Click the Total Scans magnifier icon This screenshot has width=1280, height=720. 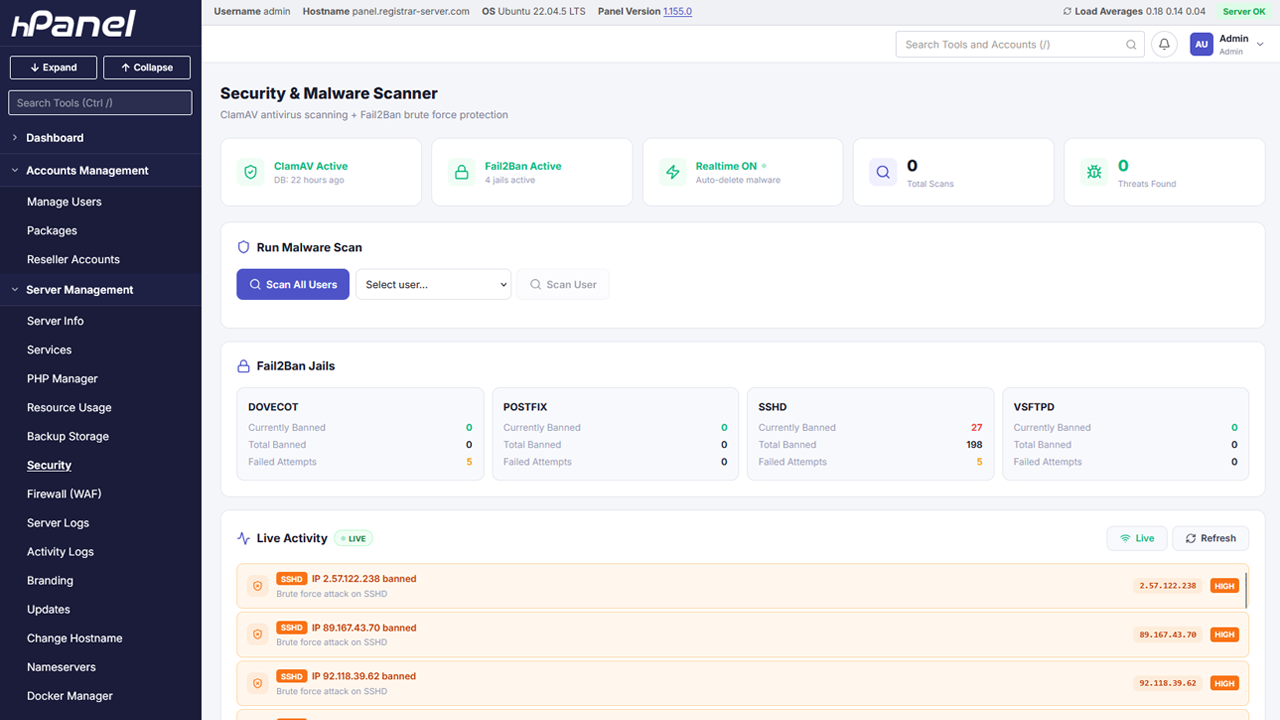click(883, 172)
